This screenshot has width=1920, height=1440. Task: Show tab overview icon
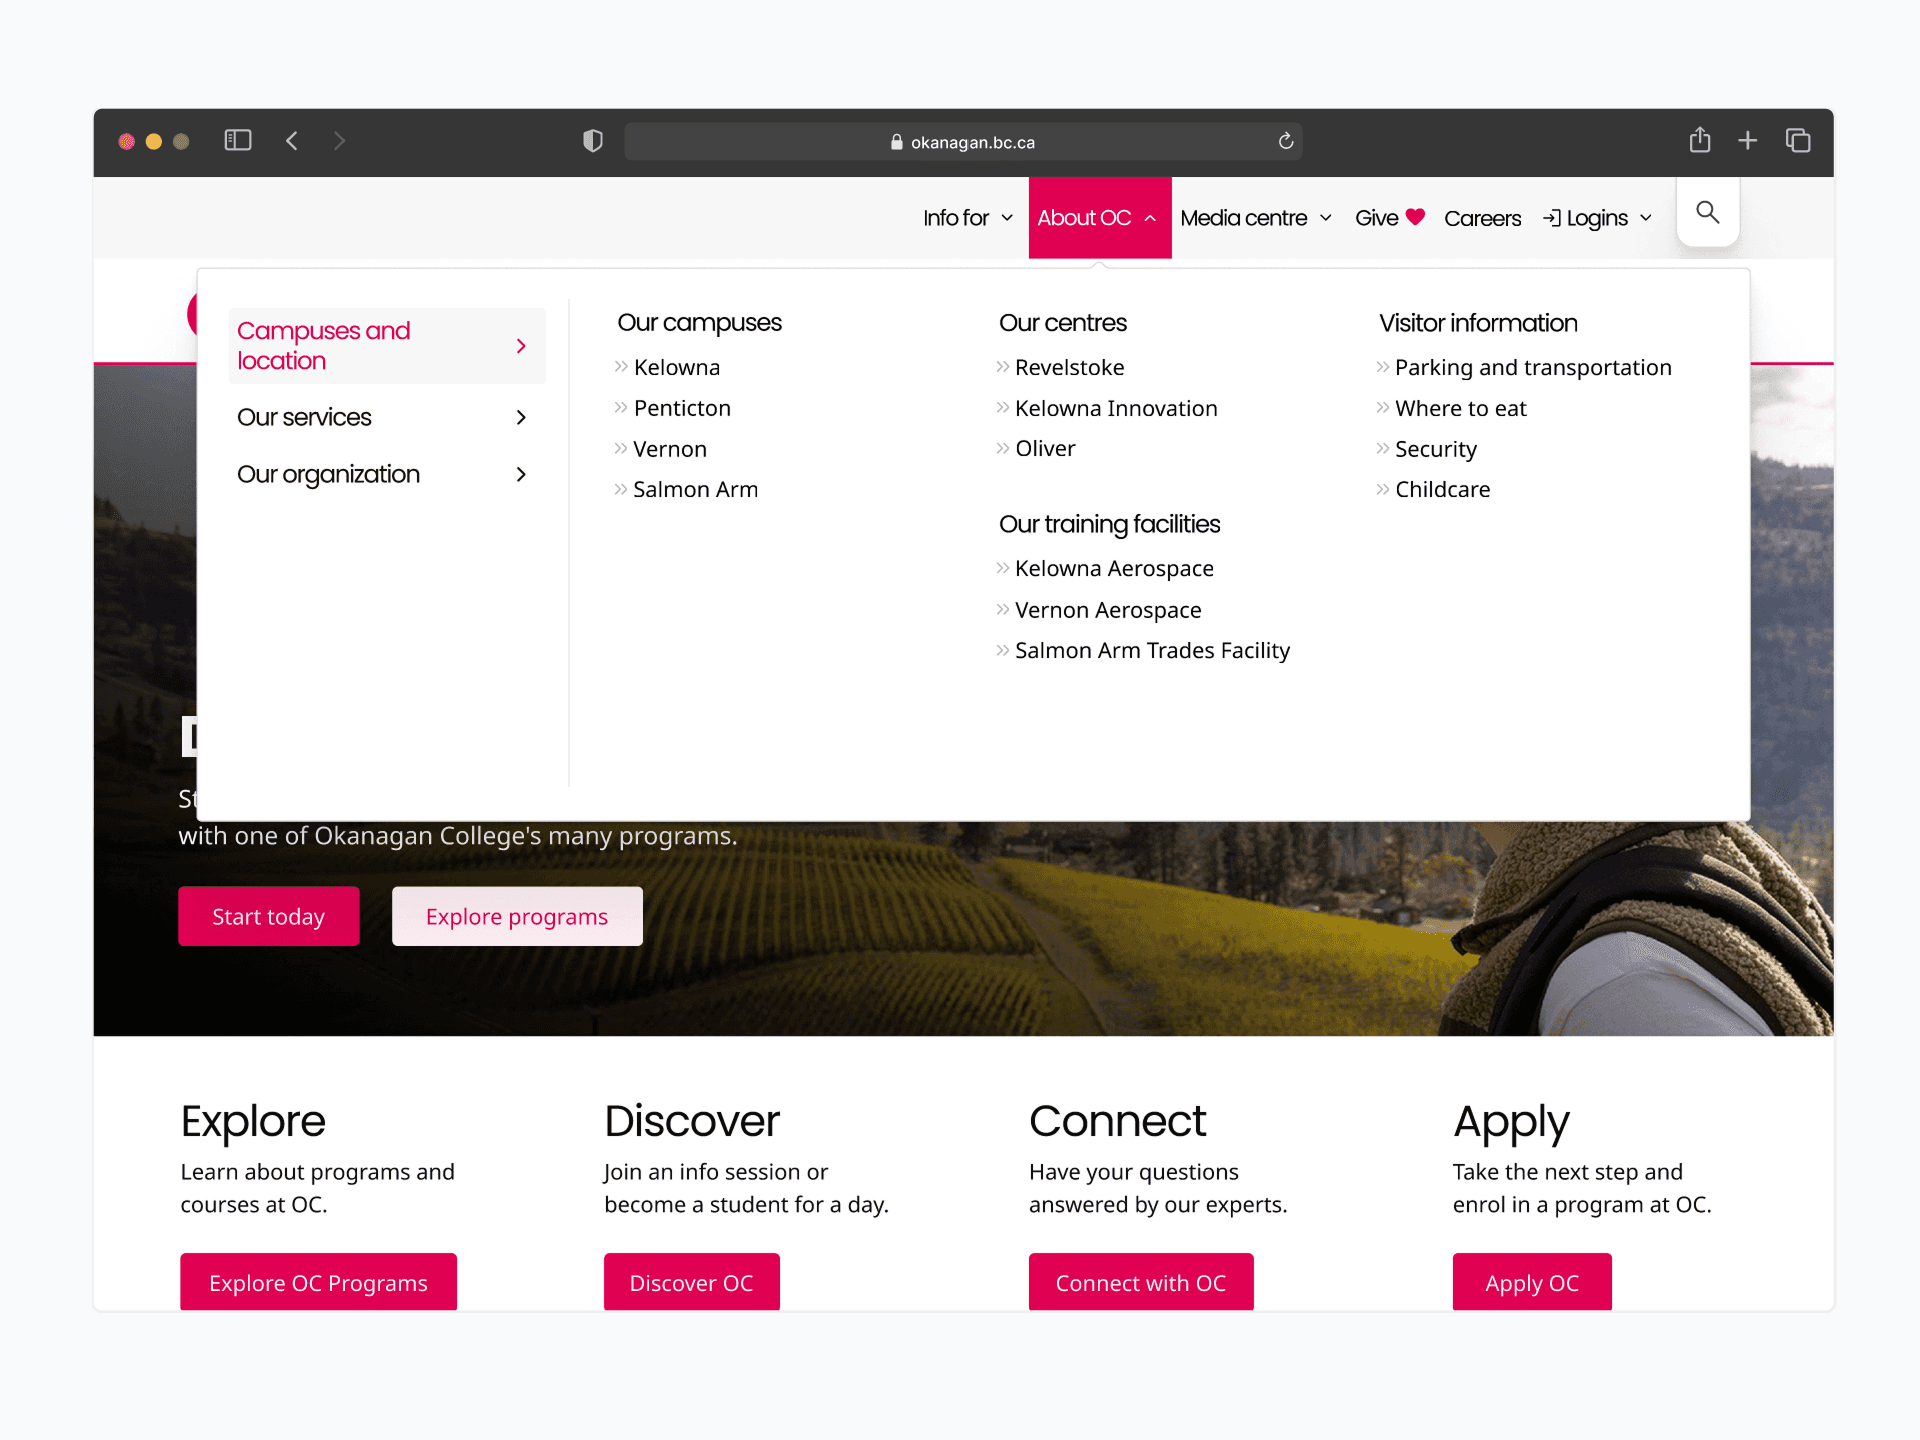pyautogui.click(x=1797, y=141)
